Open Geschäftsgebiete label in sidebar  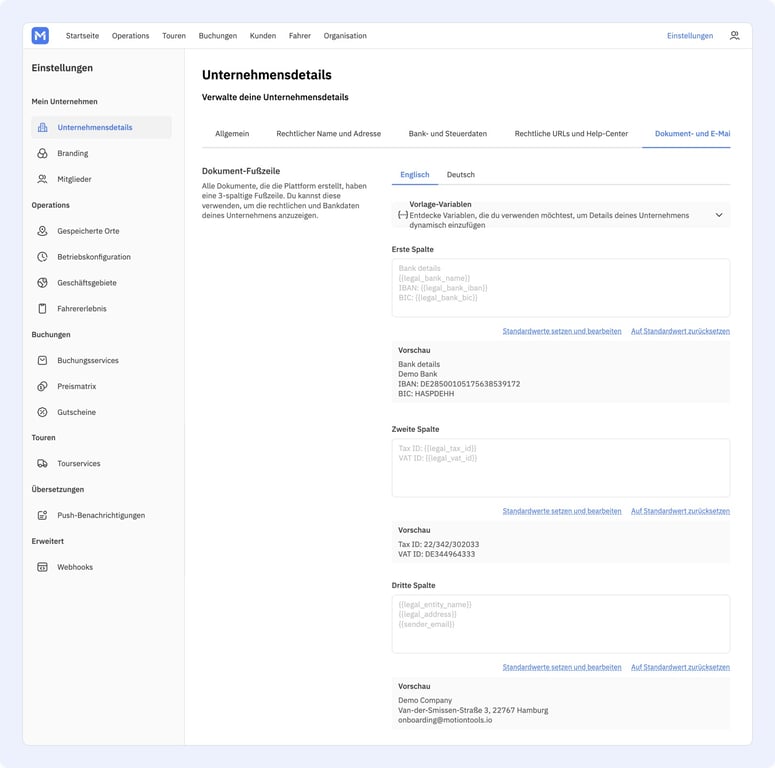click(x=87, y=283)
